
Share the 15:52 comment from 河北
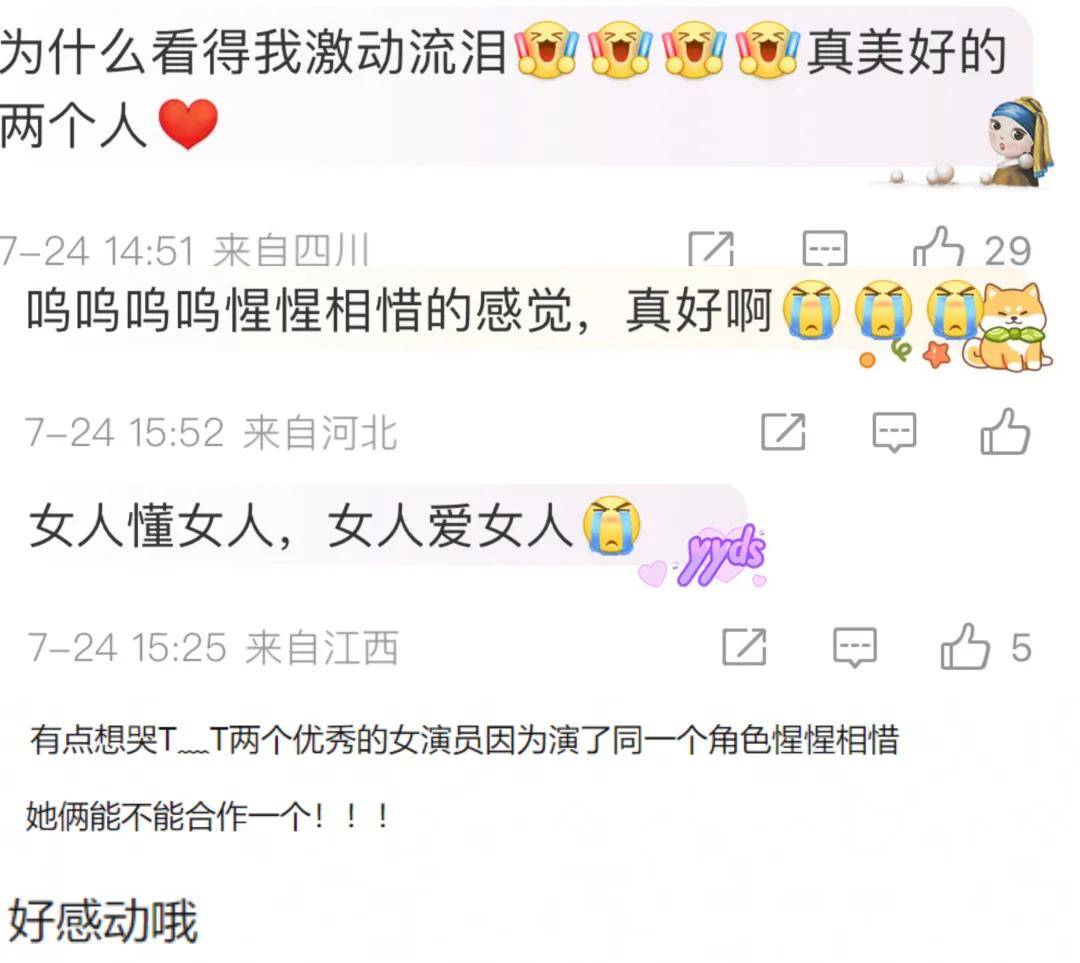pyautogui.click(x=783, y=433)
